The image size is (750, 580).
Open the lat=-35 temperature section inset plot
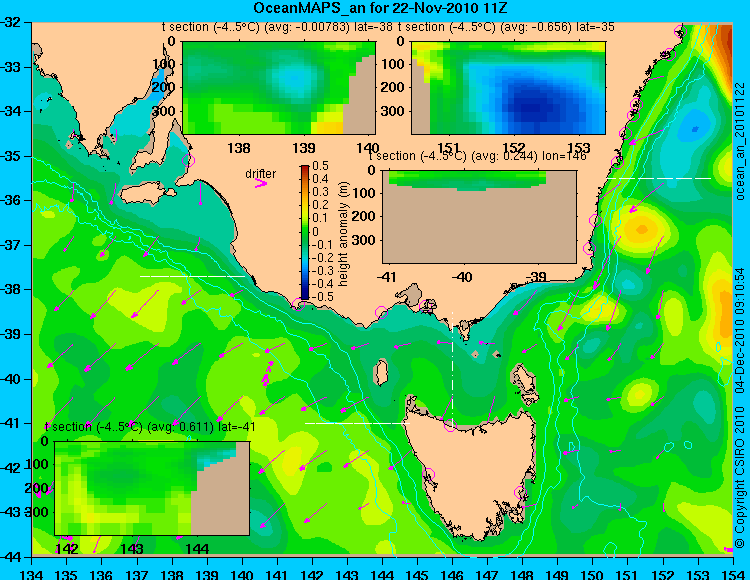508,88
